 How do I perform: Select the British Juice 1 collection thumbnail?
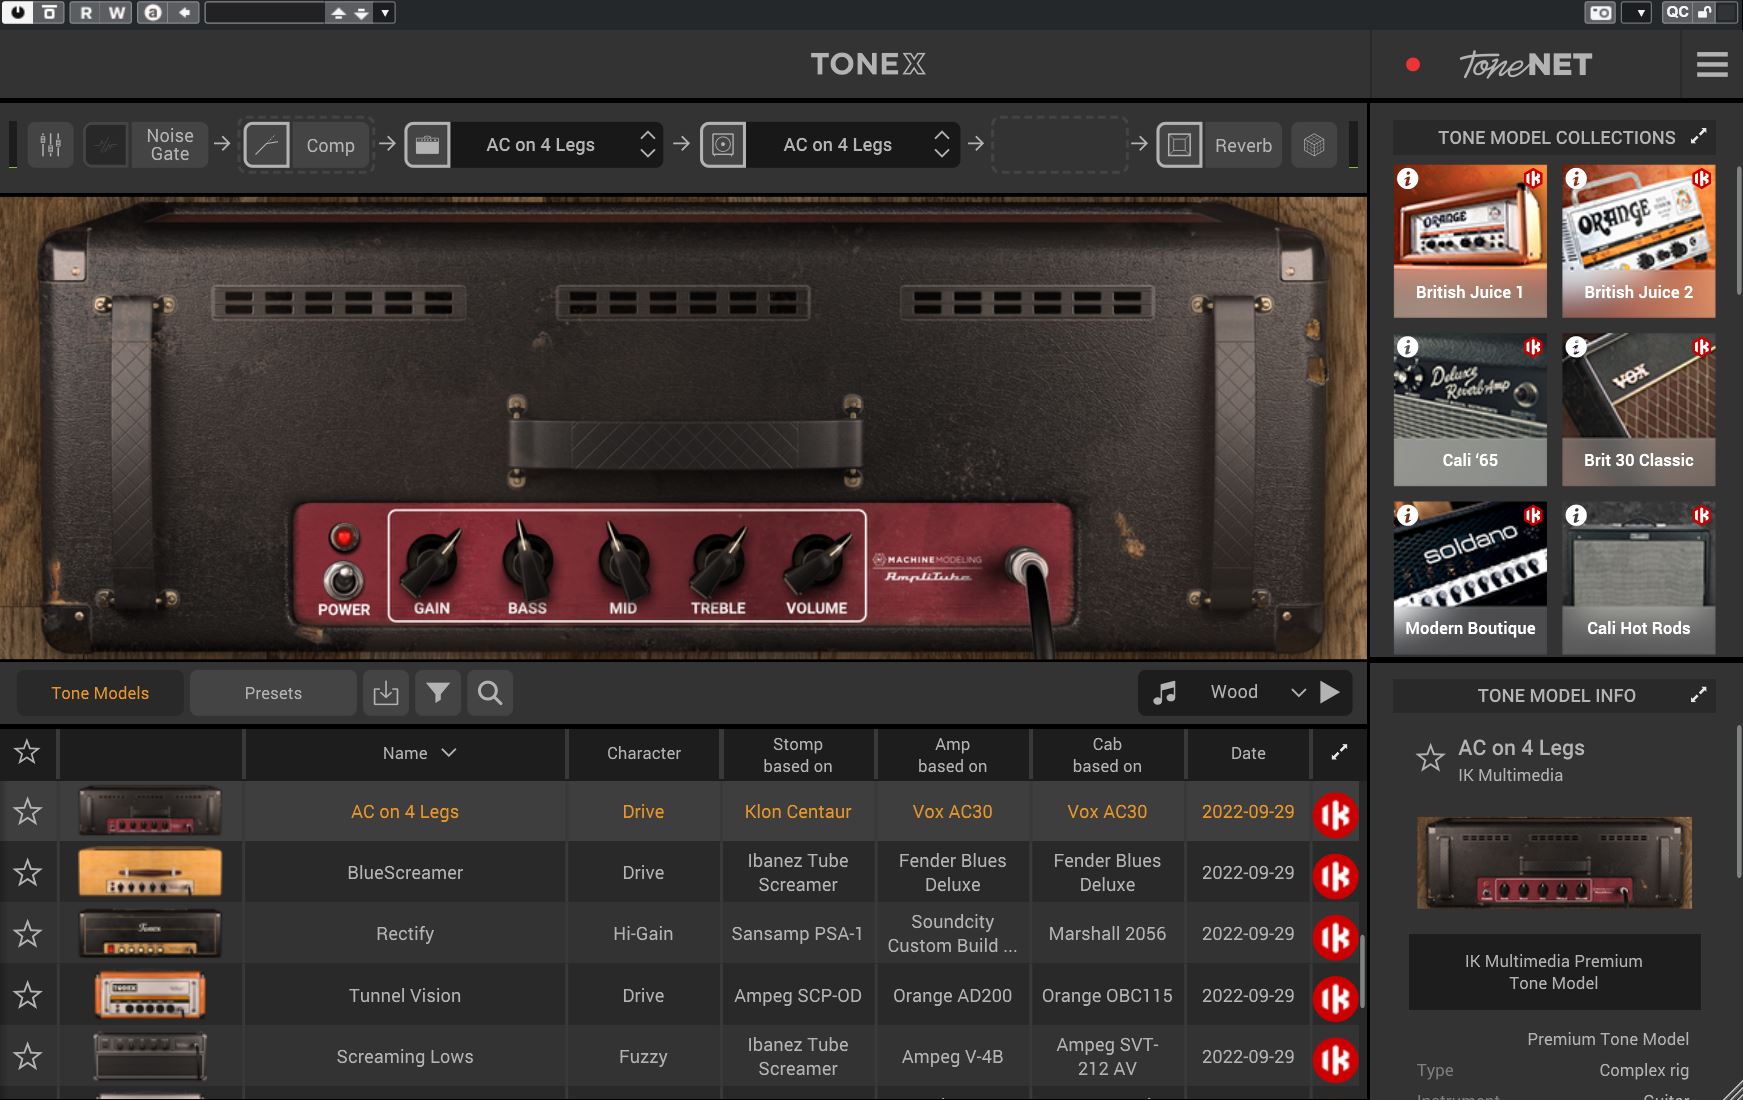pyautogui.click(x=1470, y=240)
